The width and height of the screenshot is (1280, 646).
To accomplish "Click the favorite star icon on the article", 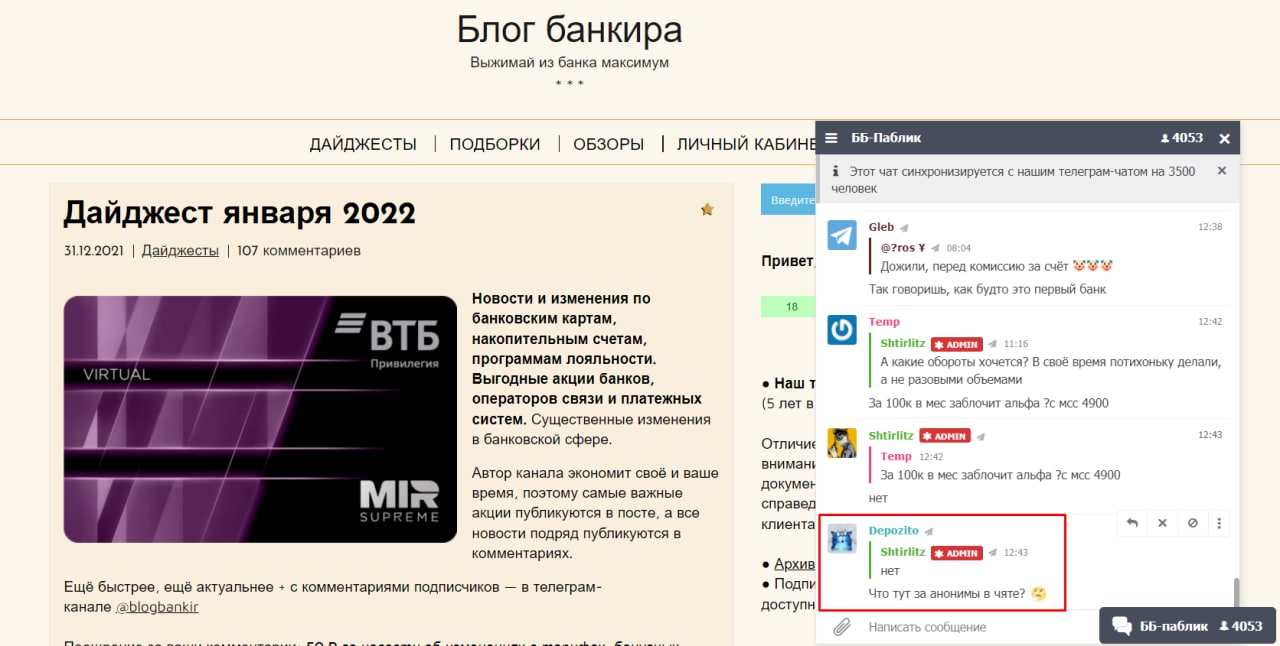I will 707,209.
